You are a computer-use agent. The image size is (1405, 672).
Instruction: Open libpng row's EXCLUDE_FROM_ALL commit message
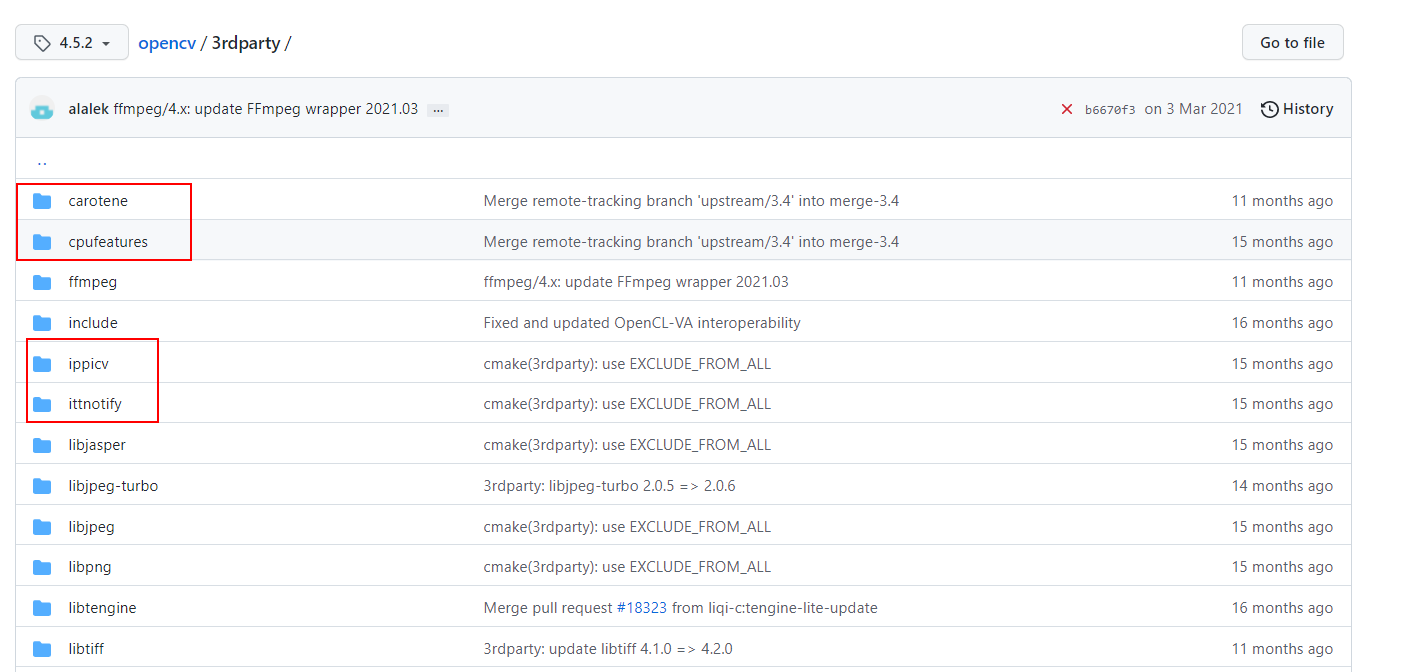627,567
